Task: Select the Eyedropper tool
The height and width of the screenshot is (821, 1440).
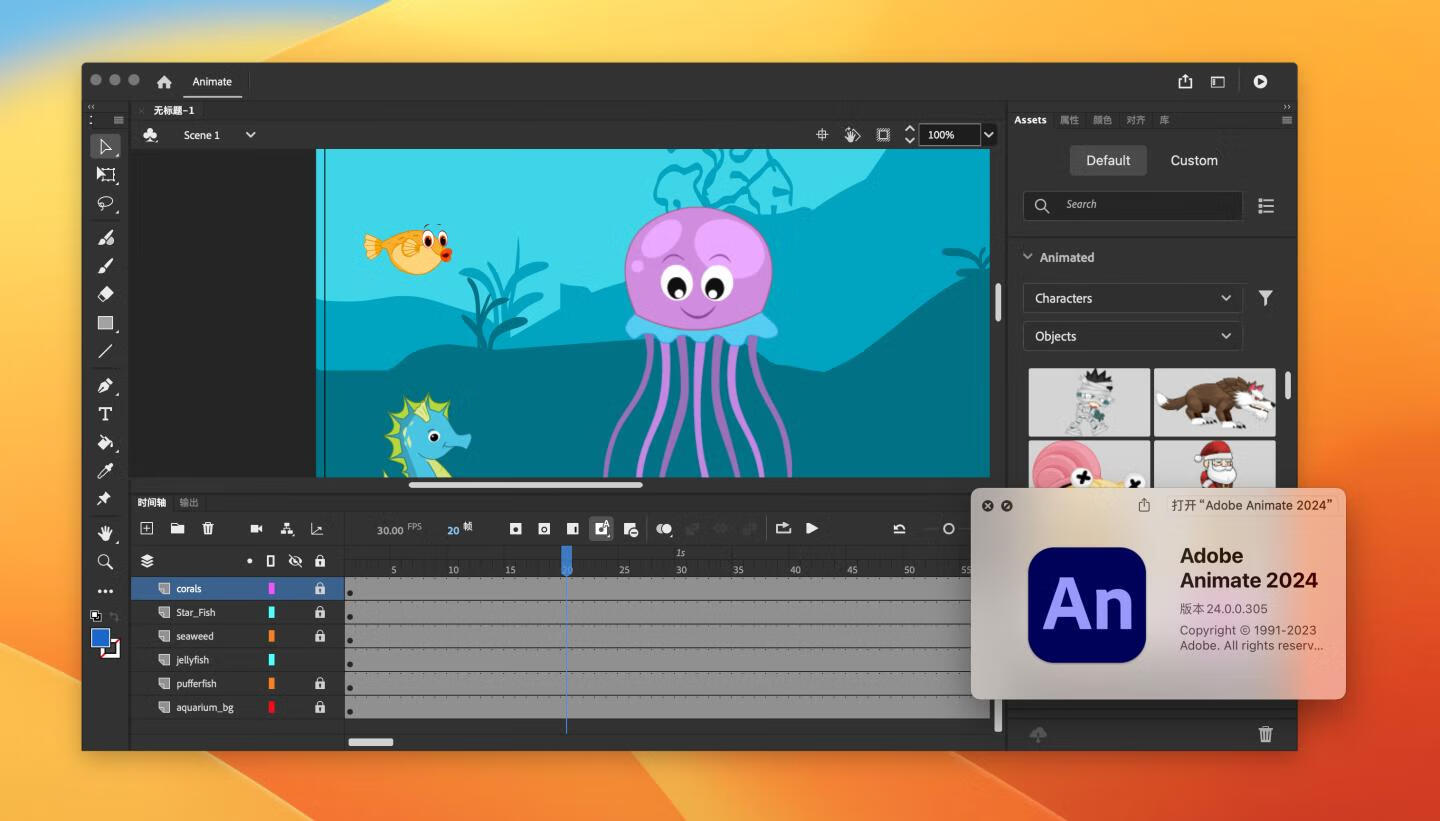Action: 105,470
